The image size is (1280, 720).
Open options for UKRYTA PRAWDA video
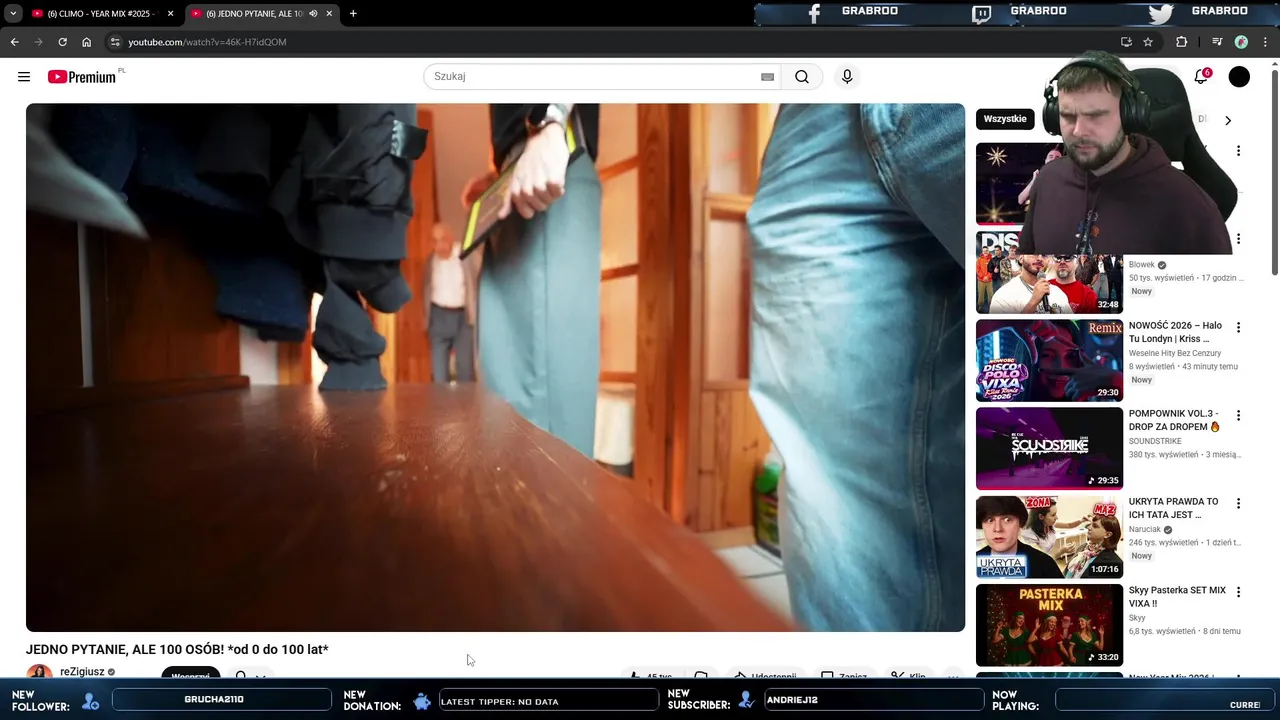[x=1238, y=503]
